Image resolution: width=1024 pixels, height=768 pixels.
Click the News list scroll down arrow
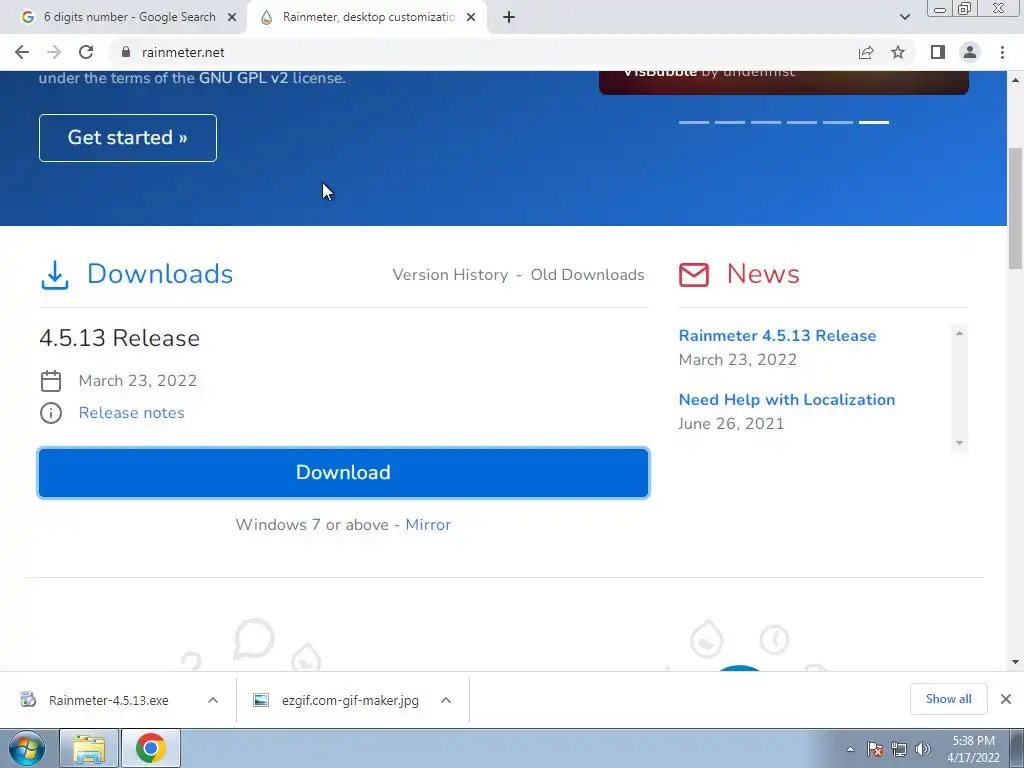[959, 443]
